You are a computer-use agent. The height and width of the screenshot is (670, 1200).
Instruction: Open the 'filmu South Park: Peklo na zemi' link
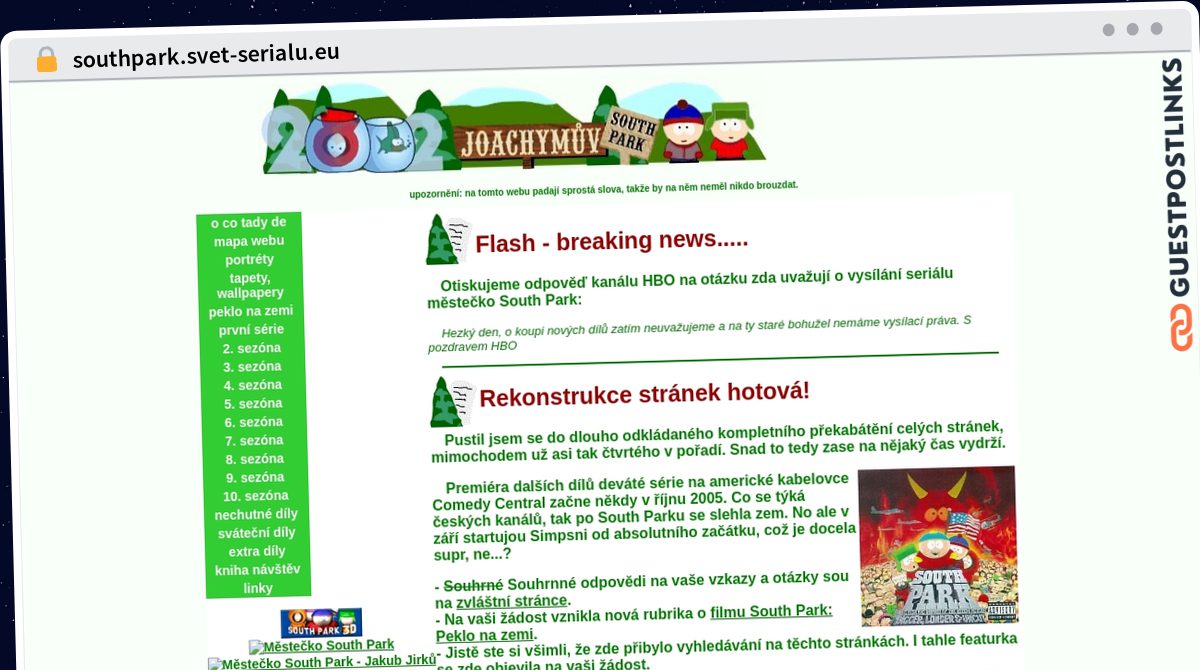pos(634,622)
